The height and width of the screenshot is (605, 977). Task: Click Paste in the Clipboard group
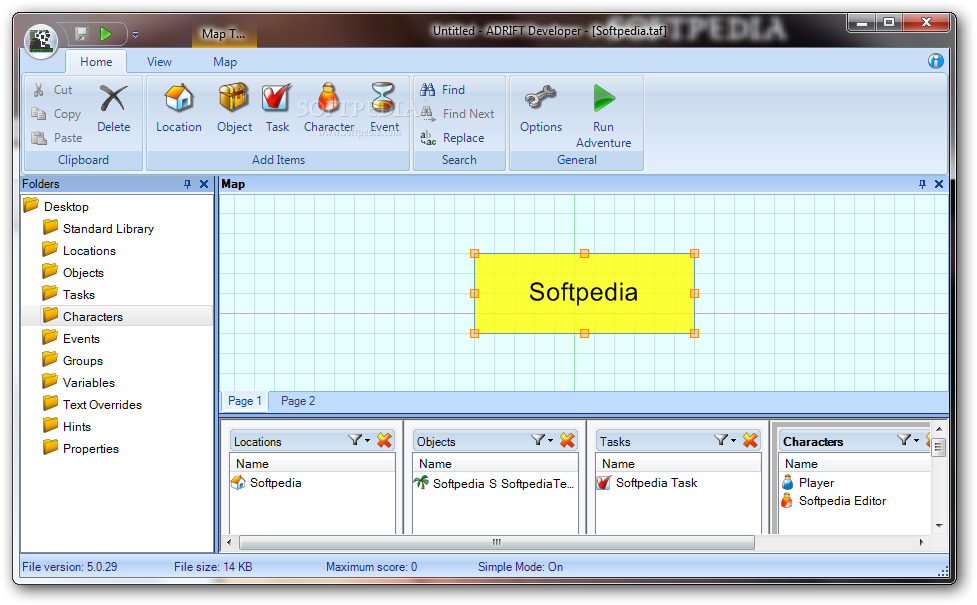click(57, 138)
